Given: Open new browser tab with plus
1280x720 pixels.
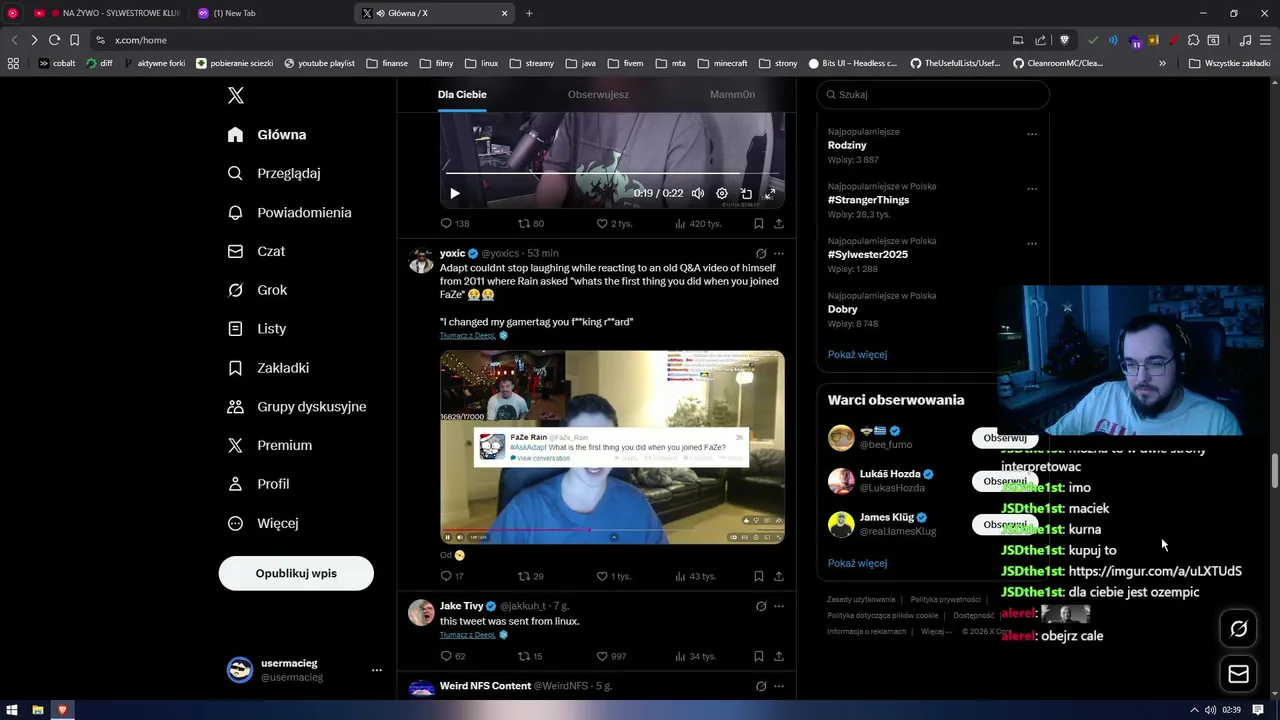Looking at the screenshot, I should coord(529,13).
